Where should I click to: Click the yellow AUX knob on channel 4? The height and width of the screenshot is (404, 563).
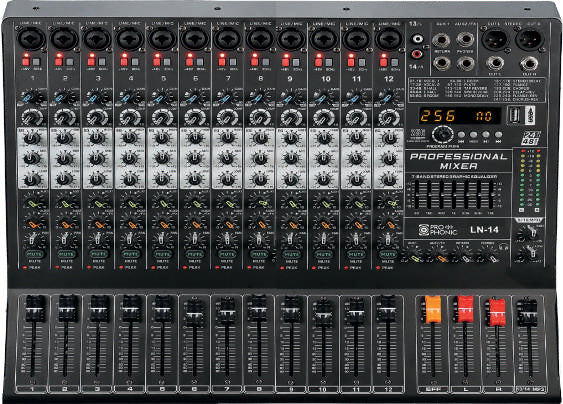(131, 204)
